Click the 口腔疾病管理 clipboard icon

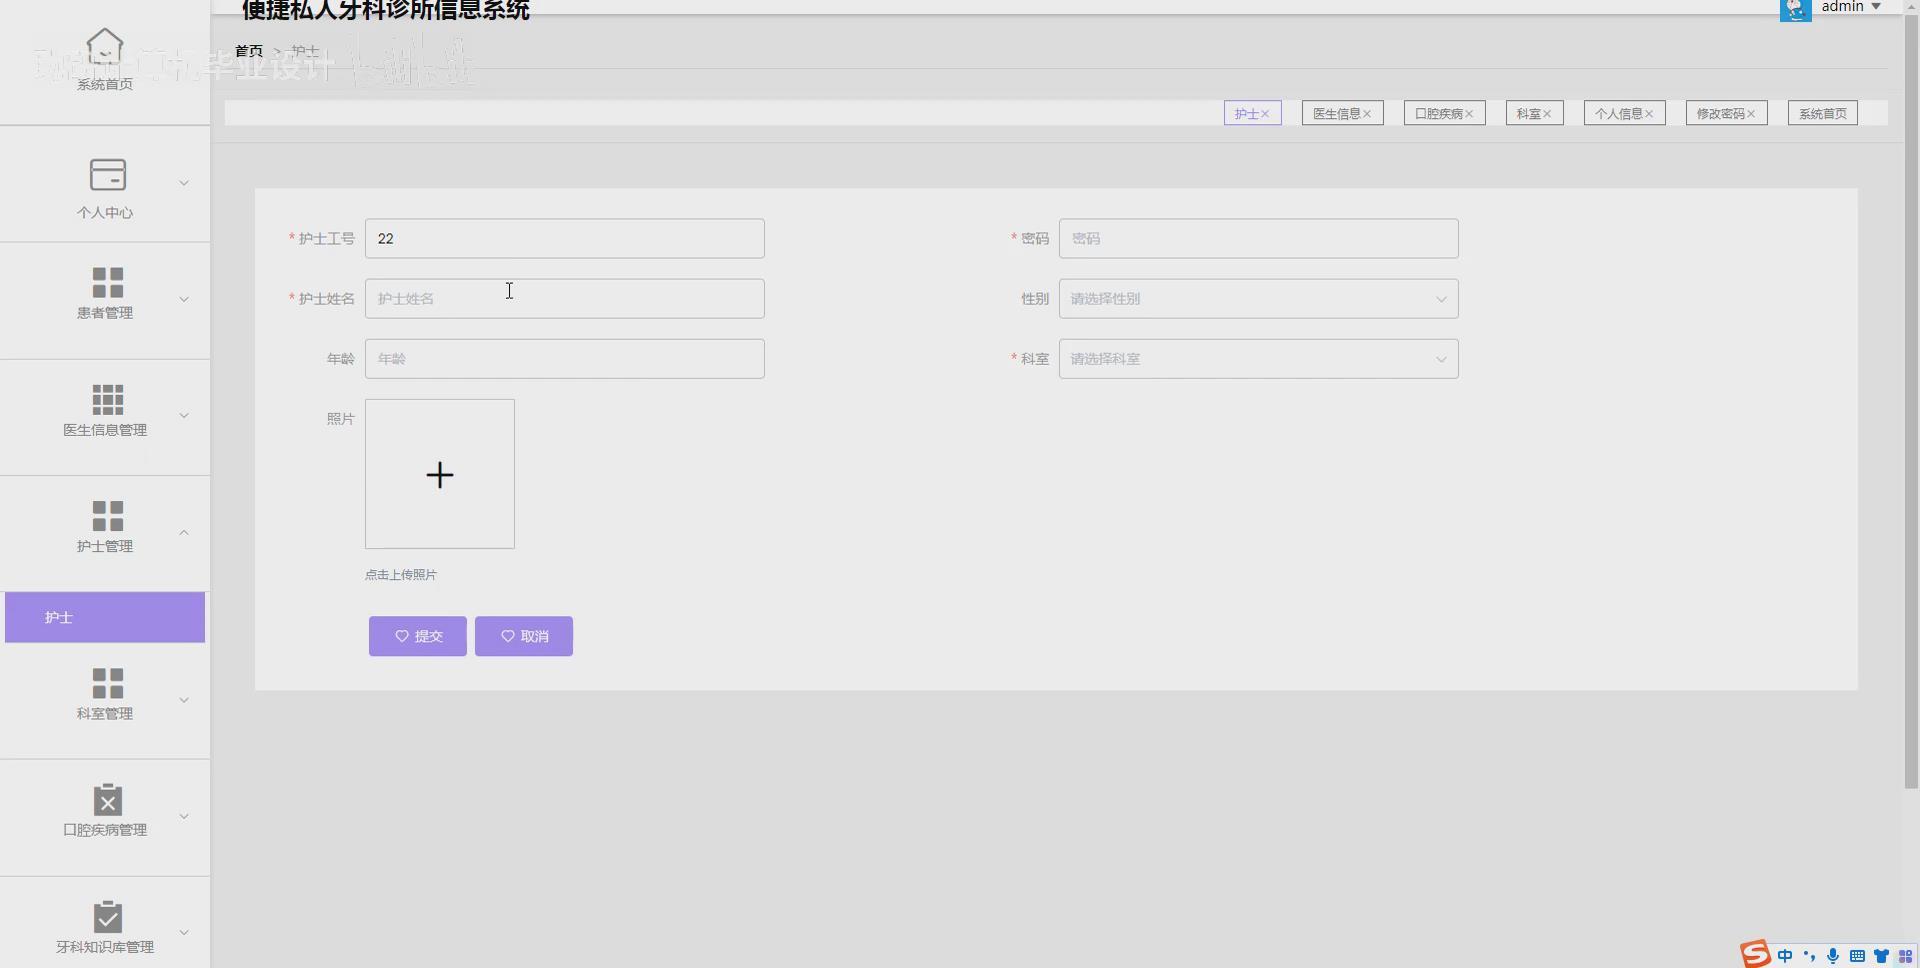click(x=107, y=799)
